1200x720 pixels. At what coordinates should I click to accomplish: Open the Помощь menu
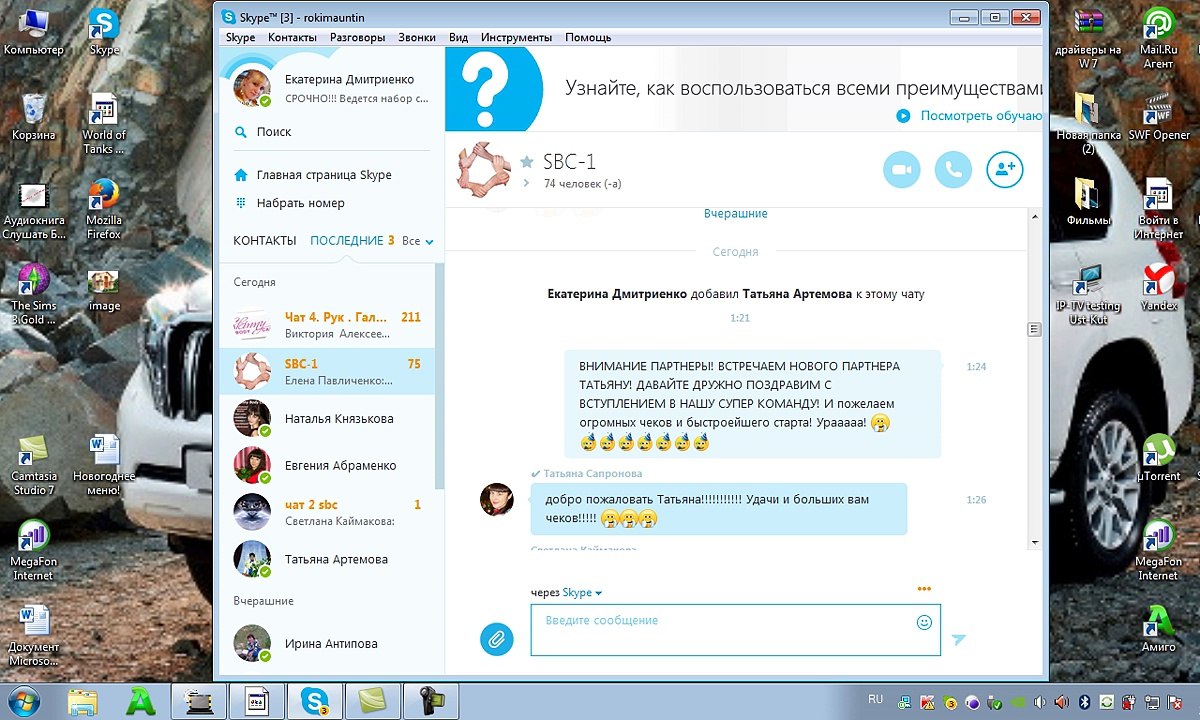[x=588, y=38]
